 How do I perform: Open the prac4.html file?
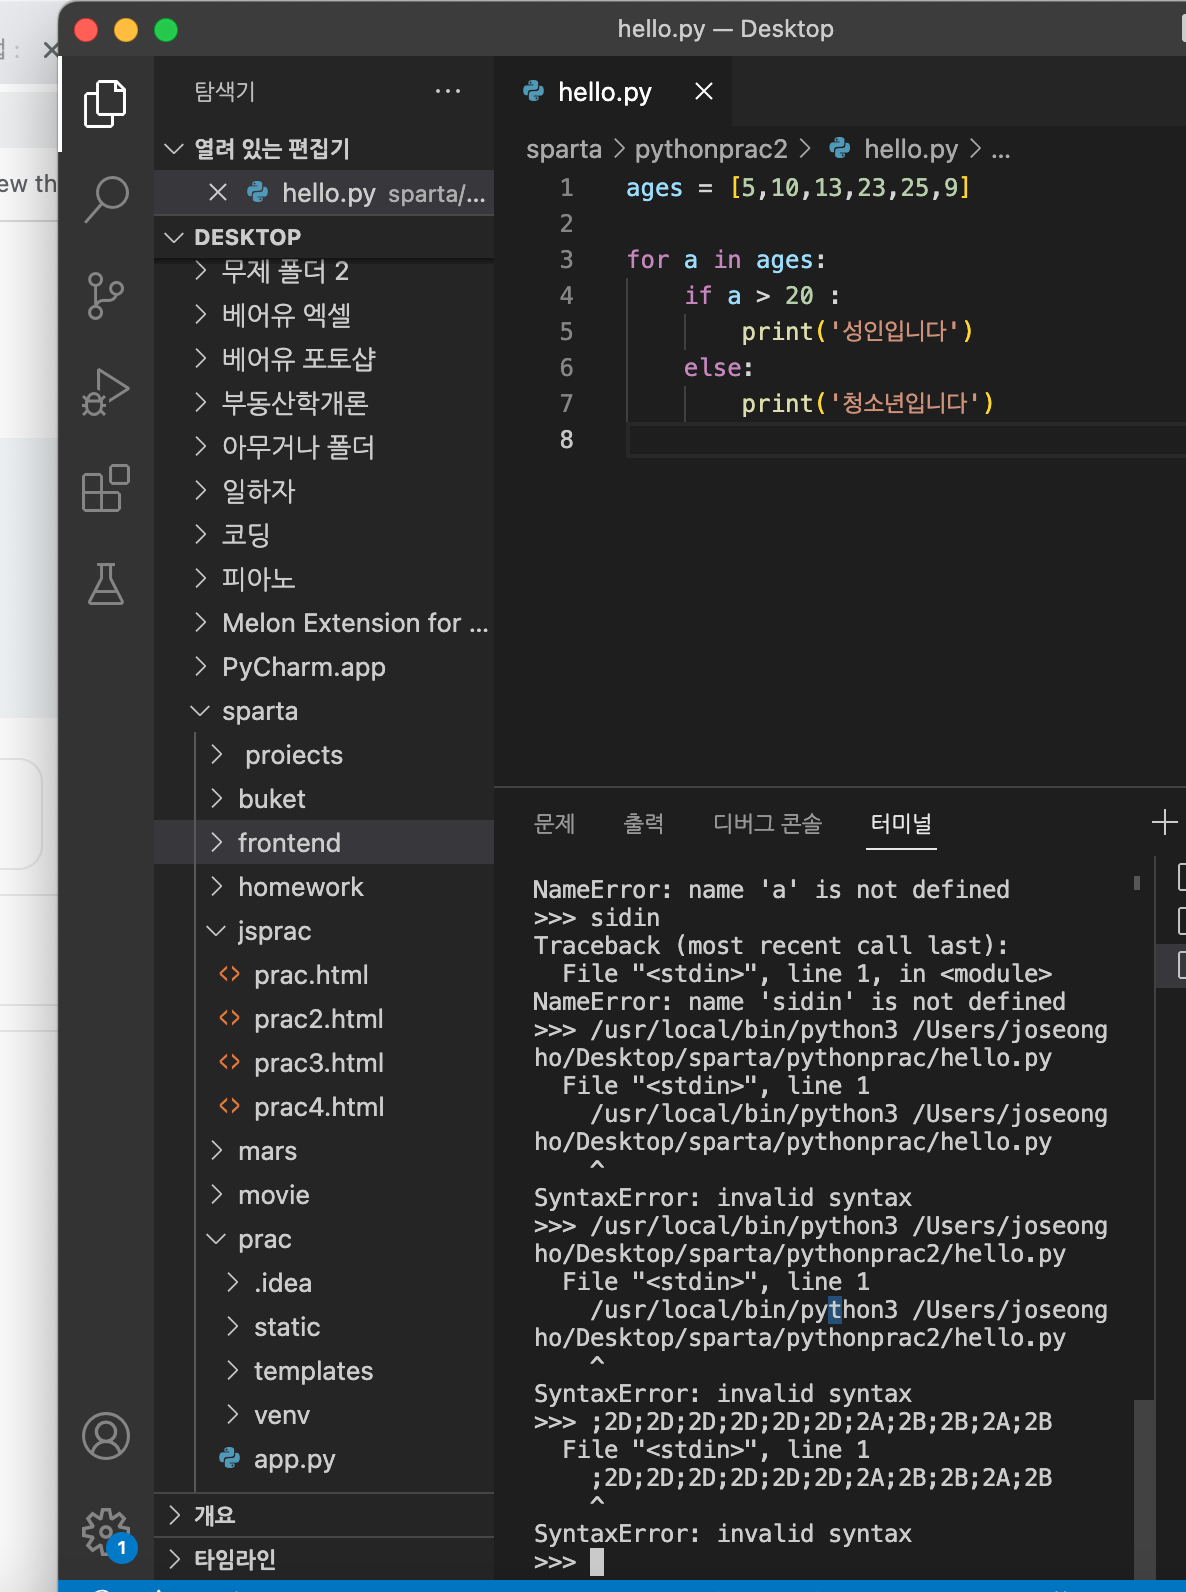(324, 1107)
